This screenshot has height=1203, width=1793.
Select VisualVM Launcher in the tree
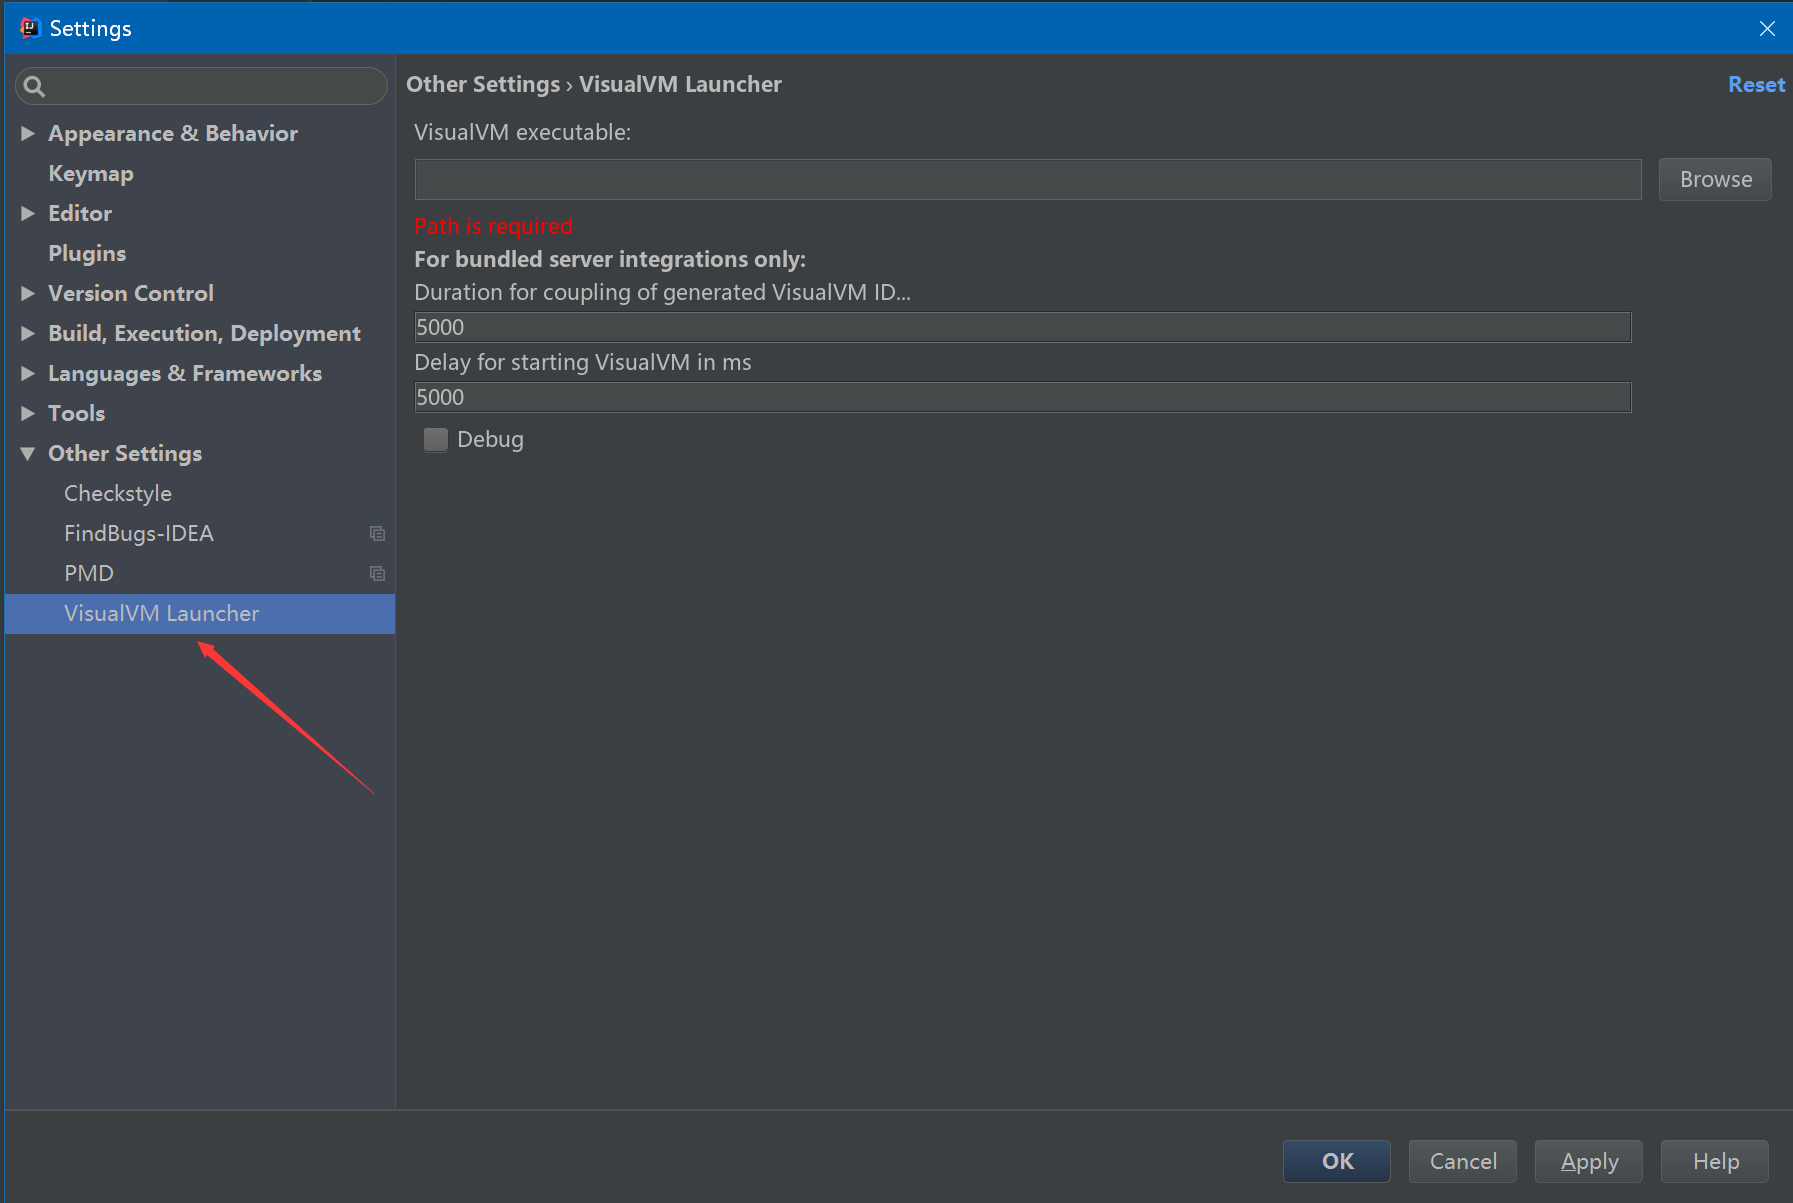pos(200,613)
